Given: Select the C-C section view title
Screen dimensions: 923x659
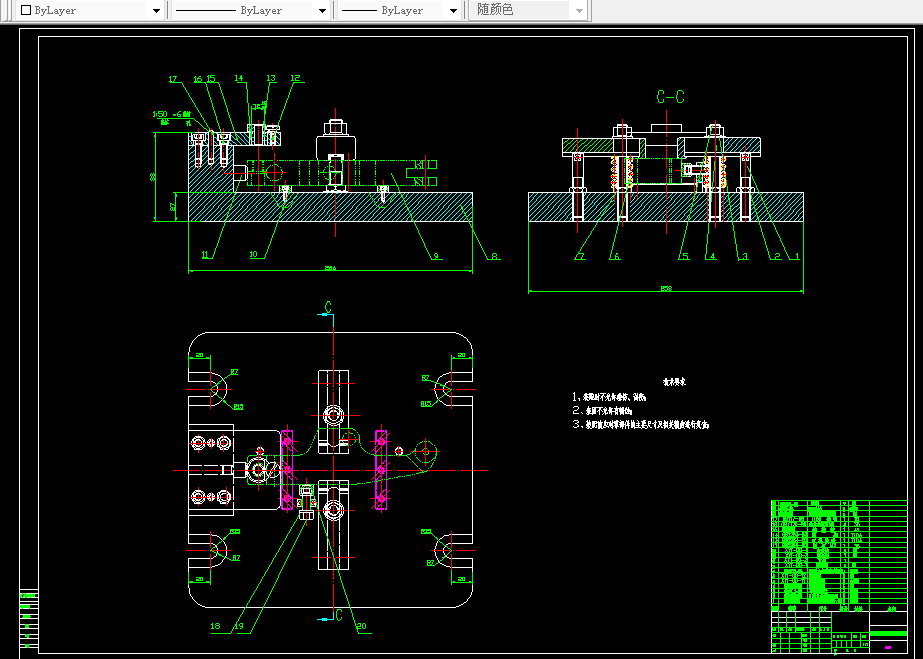Looking at the screenshot, I should pyautogui.click(x=670, y=97).
